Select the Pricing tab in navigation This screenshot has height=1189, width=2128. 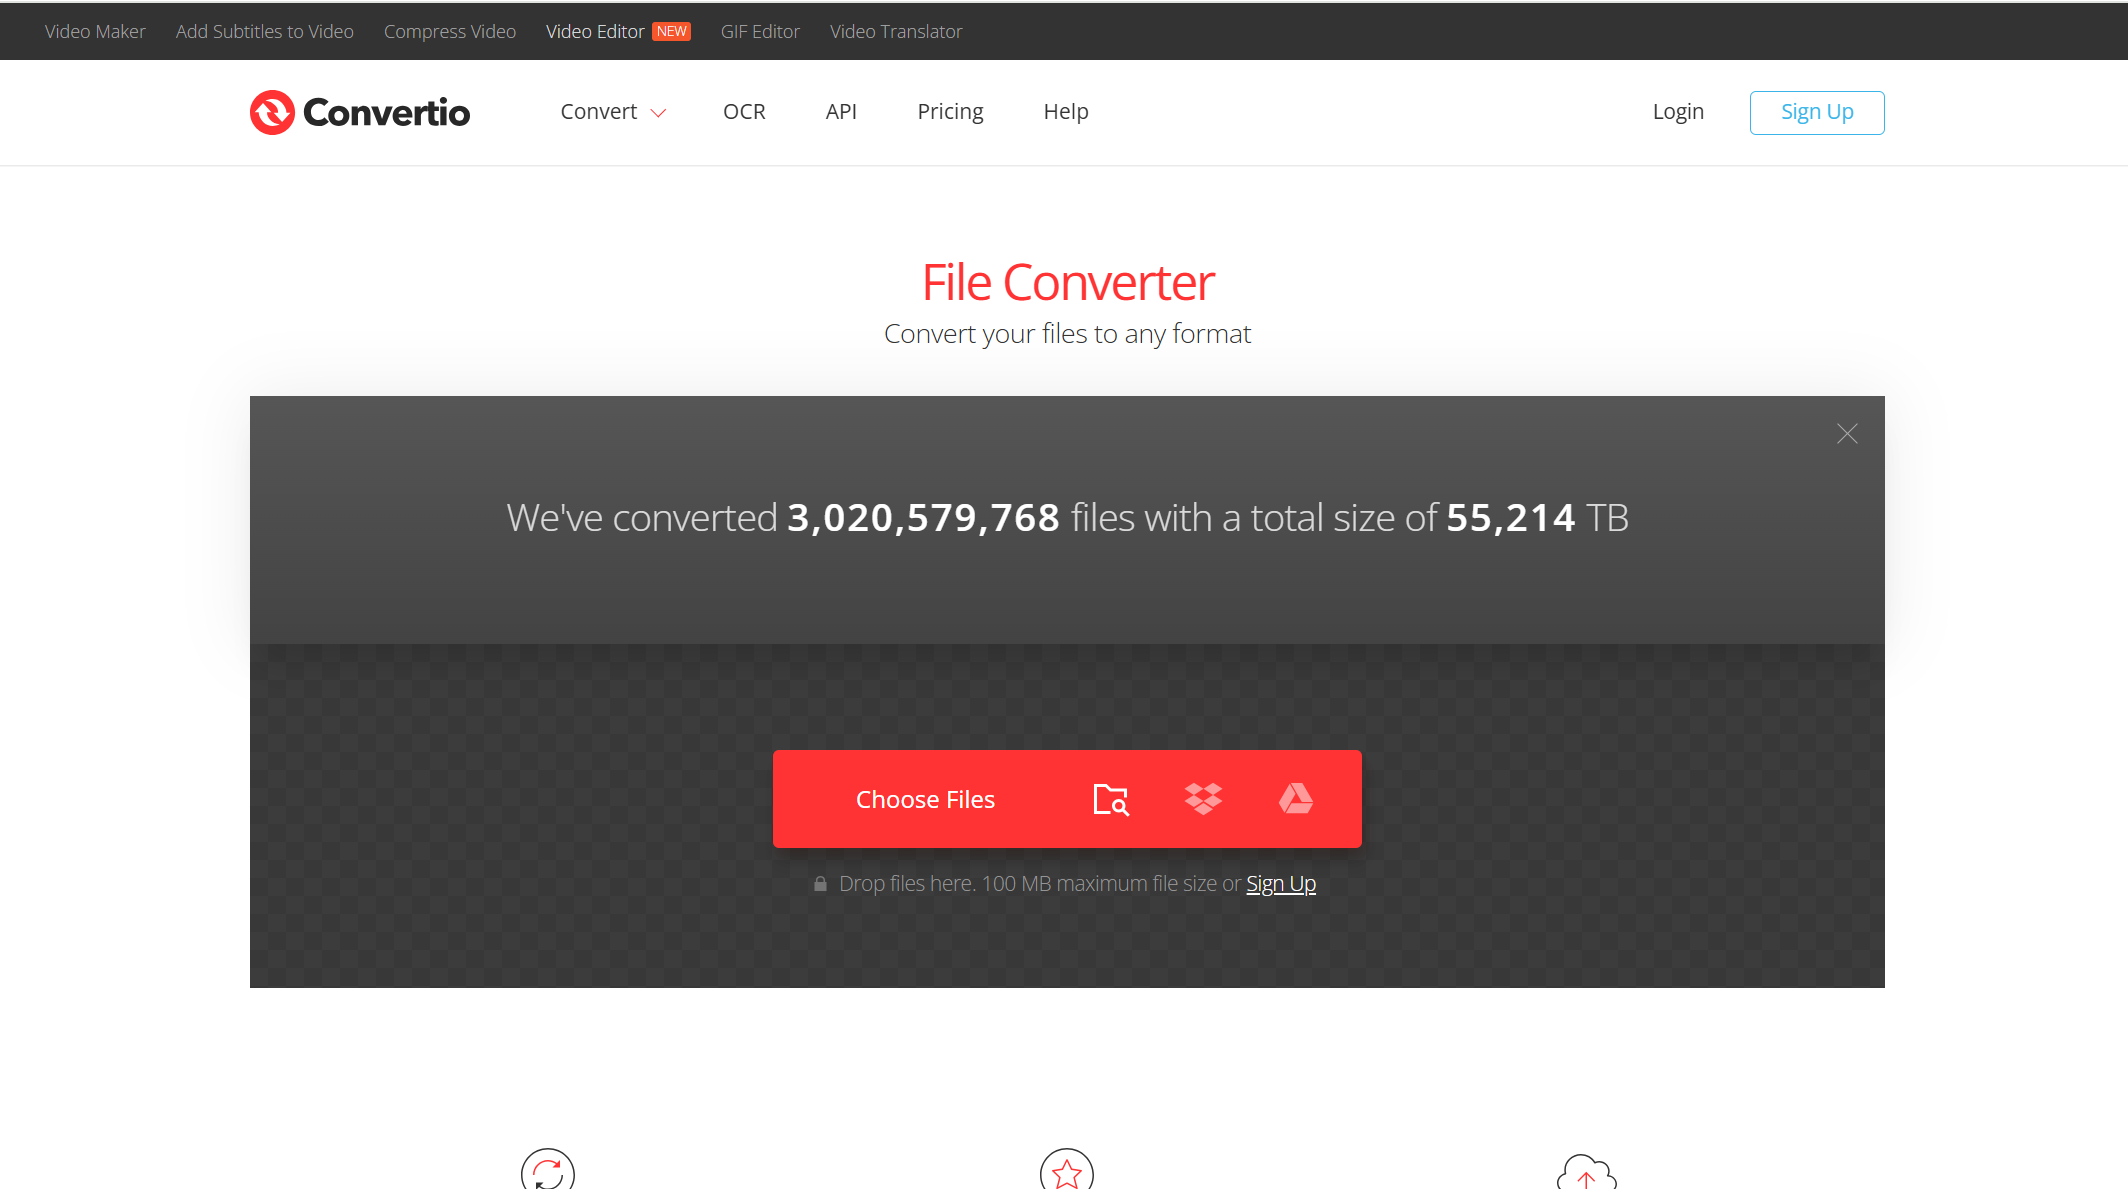[950, 111]
